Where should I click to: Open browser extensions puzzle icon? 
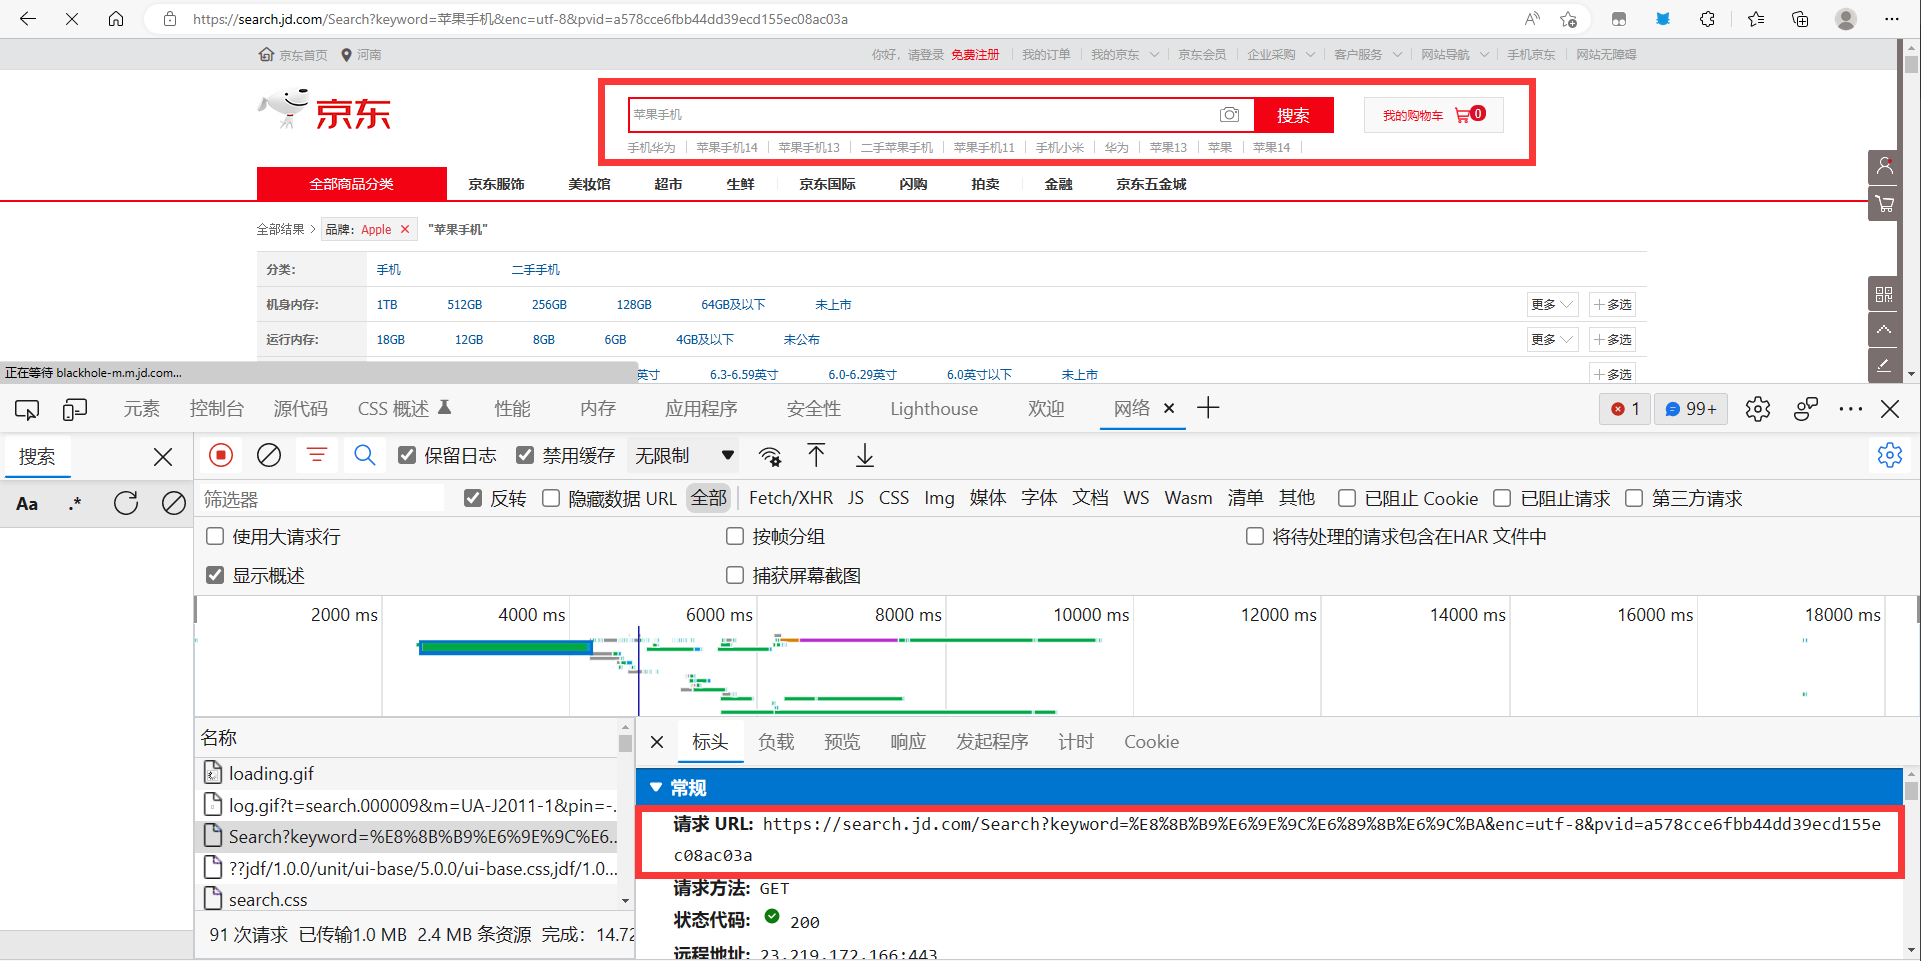tap(1708, 19)
